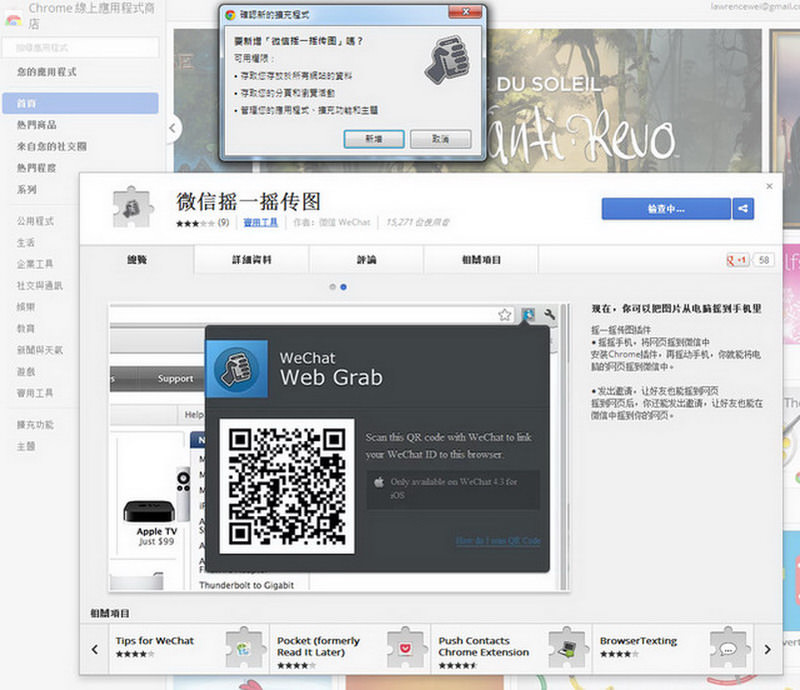The image size is (800, 690).
Task: Click the 取消 button in the confirmation dialog
Action: coord(440,139)
